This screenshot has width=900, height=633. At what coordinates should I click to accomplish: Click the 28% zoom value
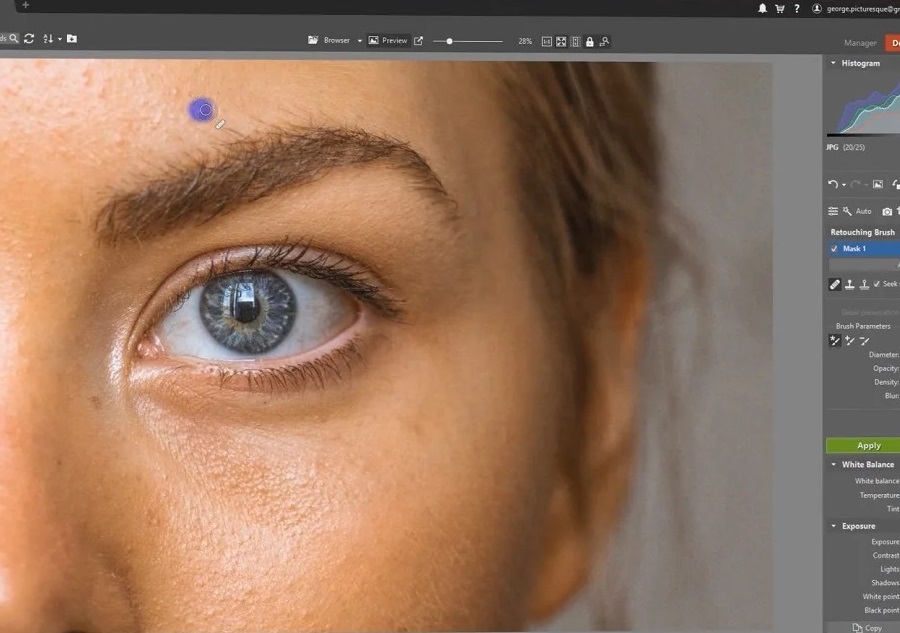525,41
